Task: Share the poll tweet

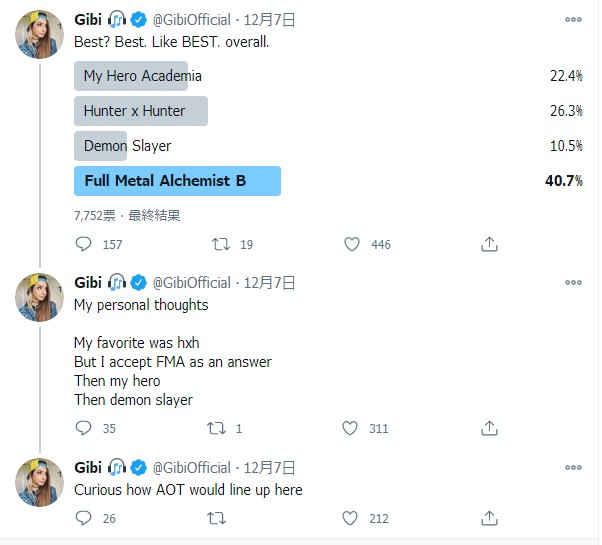Action: click(489, 244)
